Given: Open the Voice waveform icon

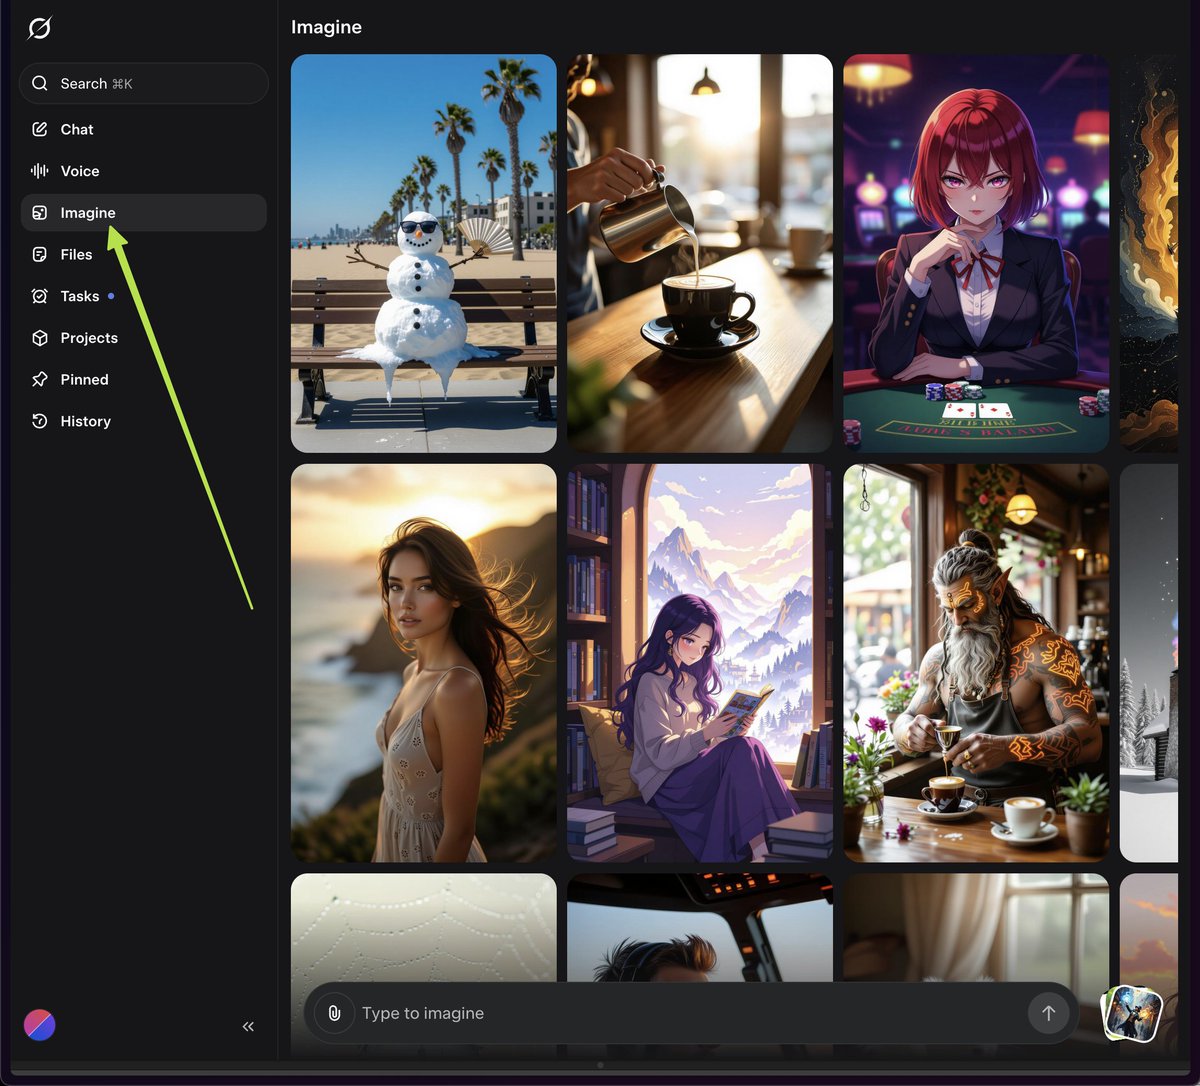Looking at the screenshot, I should tap(40, 171).
